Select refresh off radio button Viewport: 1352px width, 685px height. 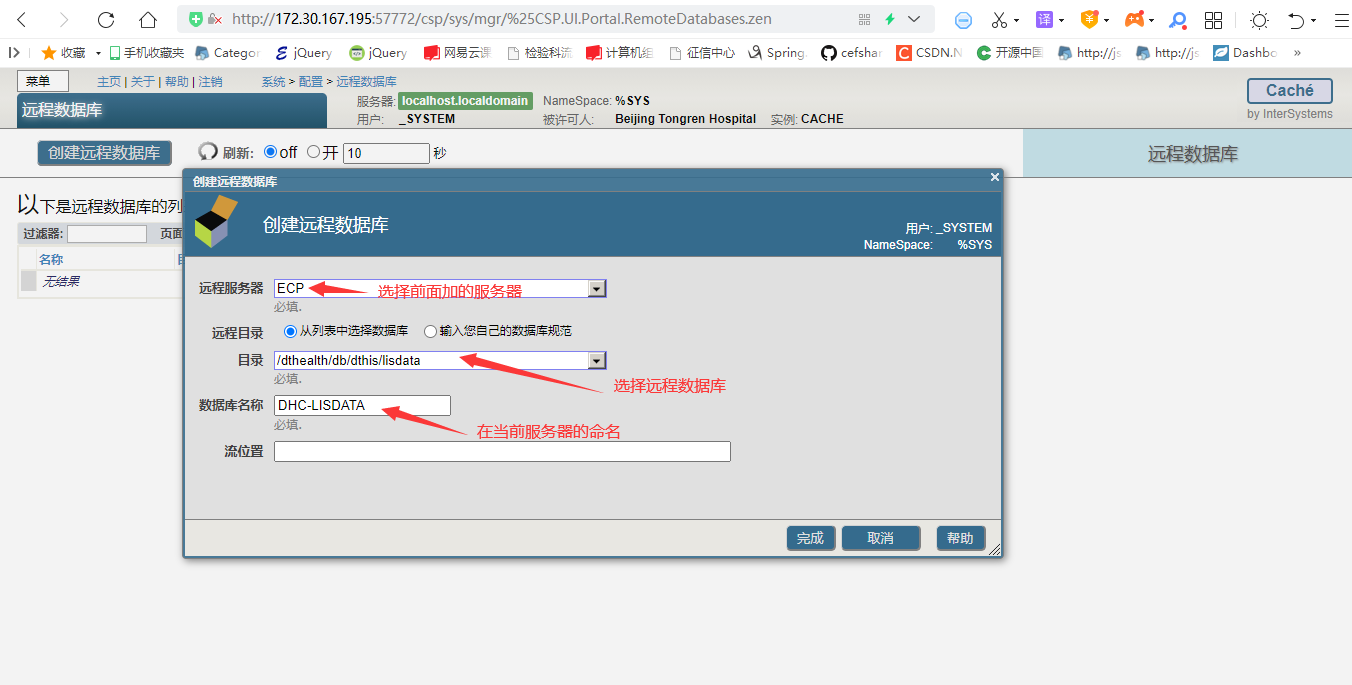coord(270,152)
